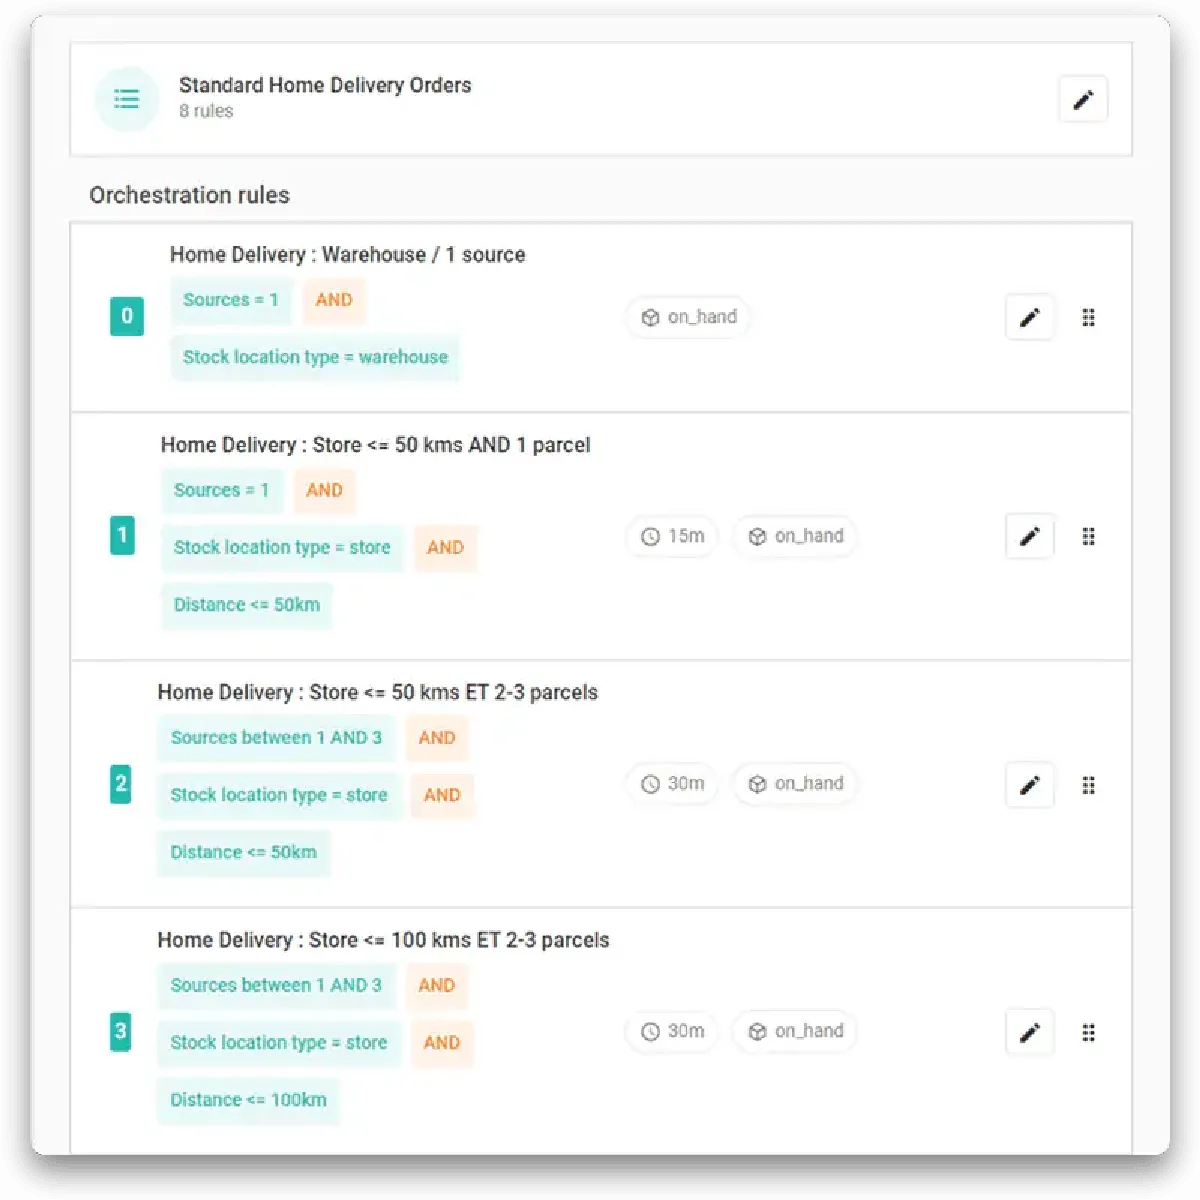The image size is (1200, 1200).
Task: Click the number 0 rule badge
Action: click(x=127, y=316)
